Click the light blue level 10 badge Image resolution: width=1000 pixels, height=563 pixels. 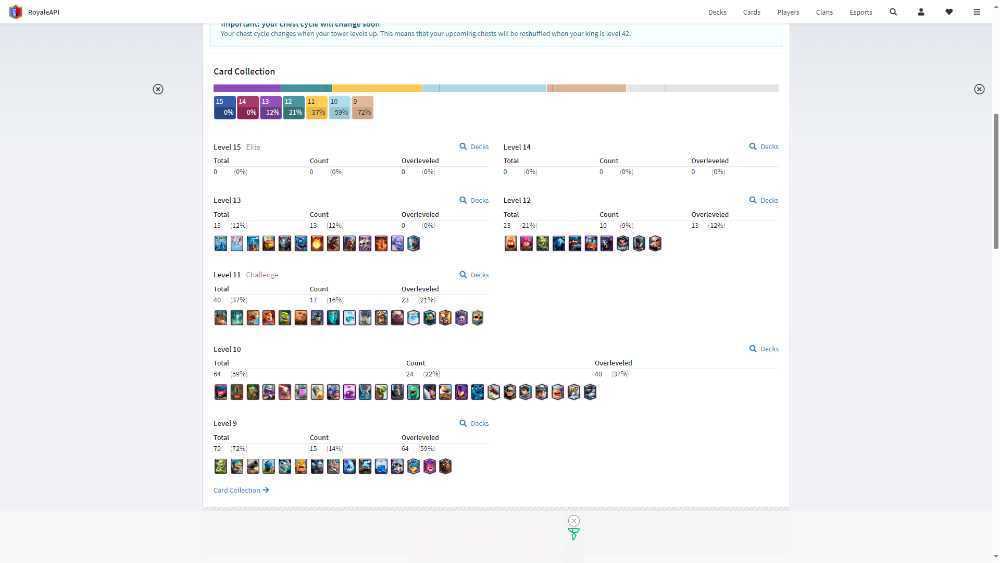click(339, 107)
